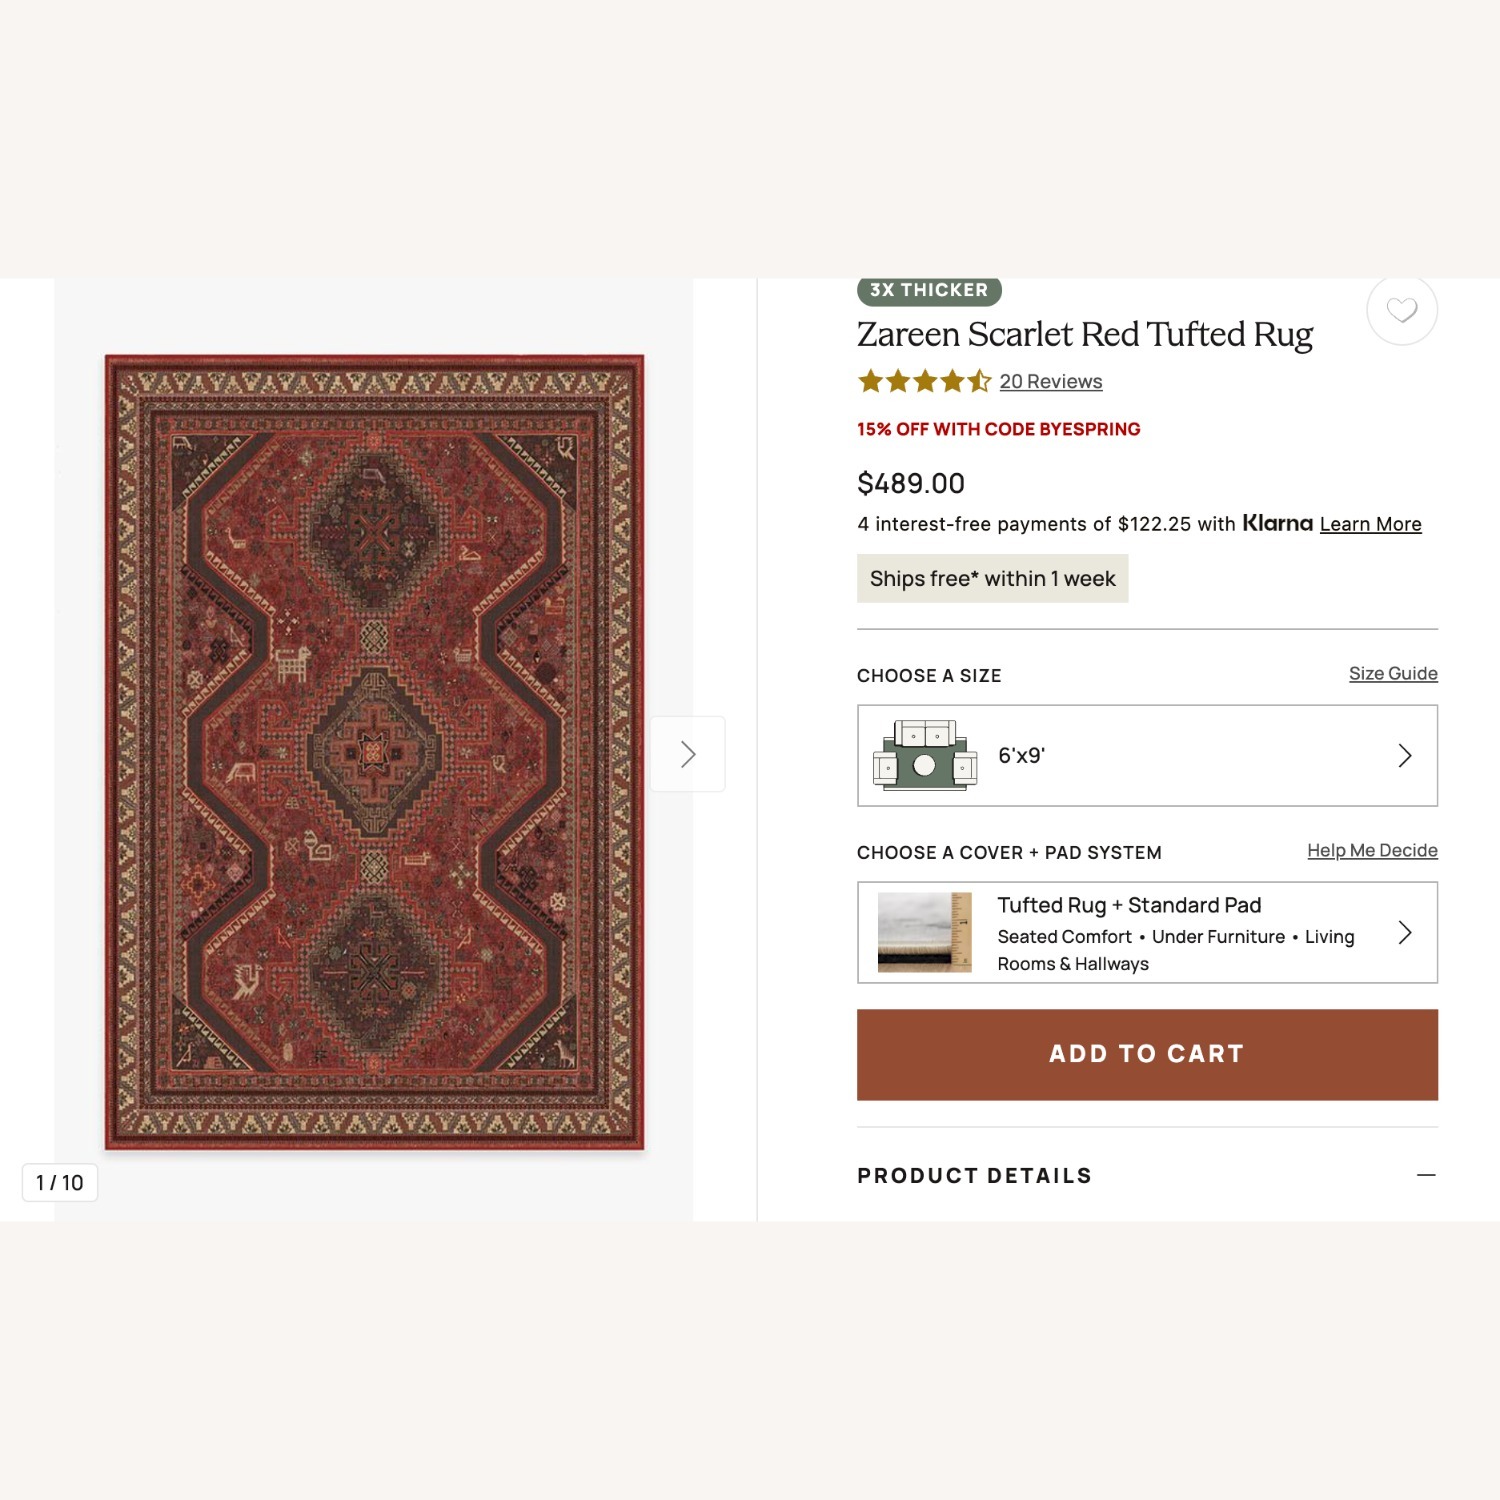1500x1500 pixels.
Task: Click the next image arrow
Action: [687, 754]
